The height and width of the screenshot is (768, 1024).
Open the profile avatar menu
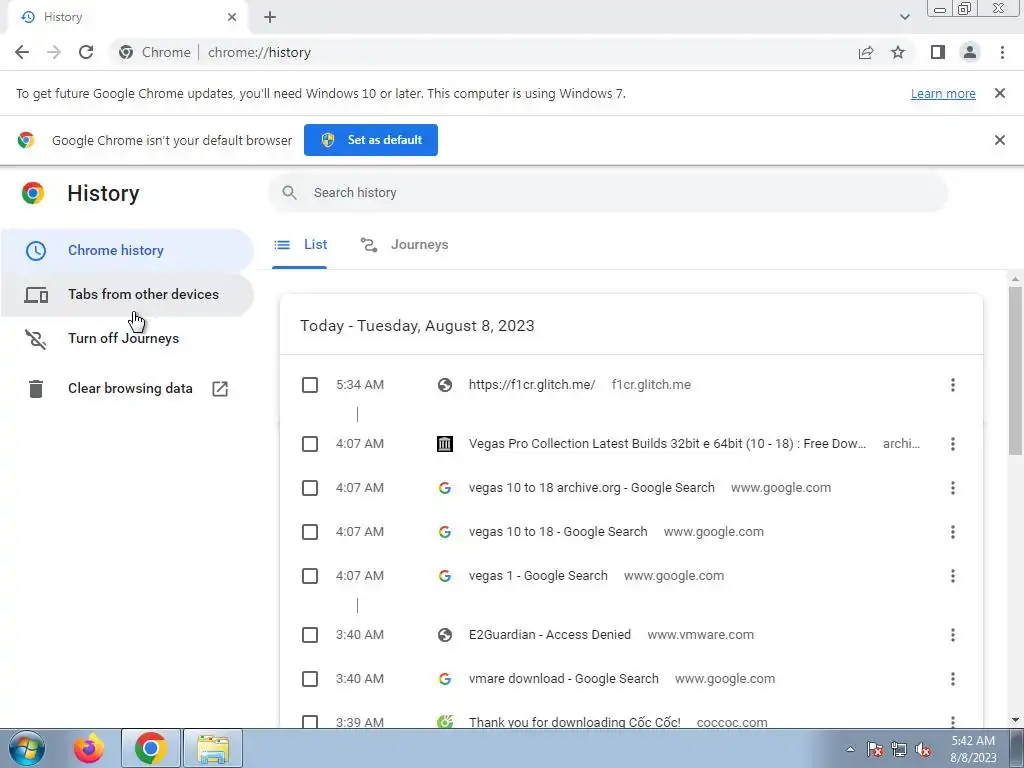[970, 52]
